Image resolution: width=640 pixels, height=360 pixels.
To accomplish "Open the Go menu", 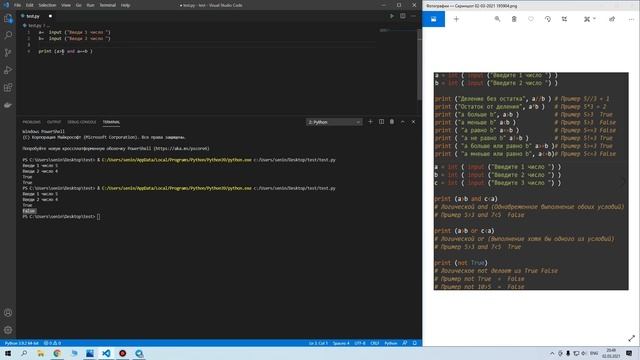I will pyautogui.click(x=78, y=5).
